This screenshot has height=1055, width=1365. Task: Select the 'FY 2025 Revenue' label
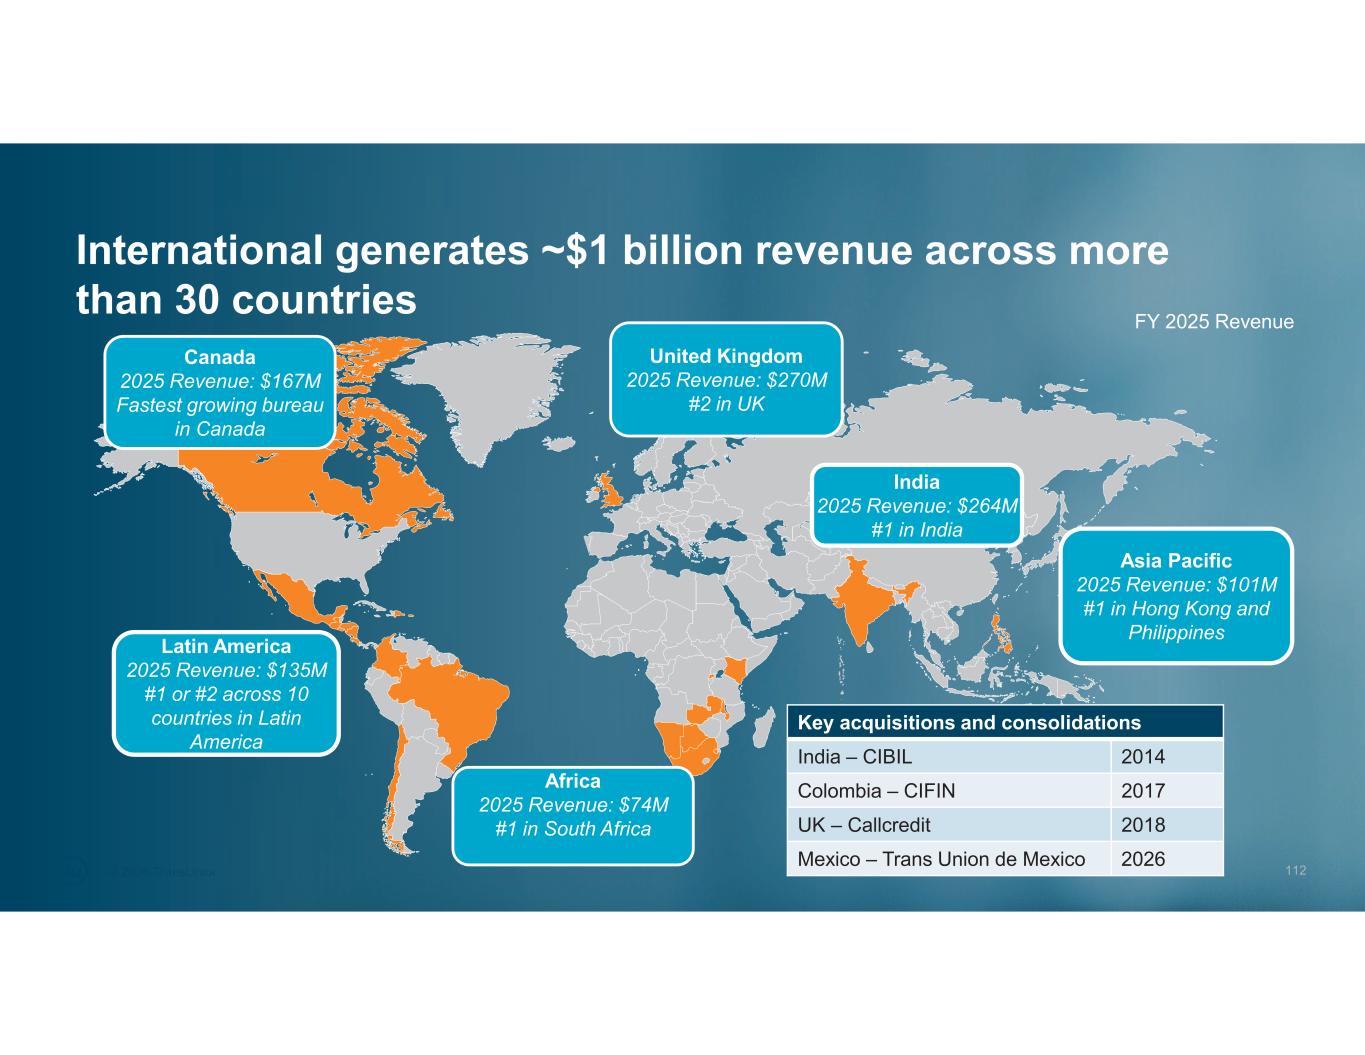tap(1214, 322)
